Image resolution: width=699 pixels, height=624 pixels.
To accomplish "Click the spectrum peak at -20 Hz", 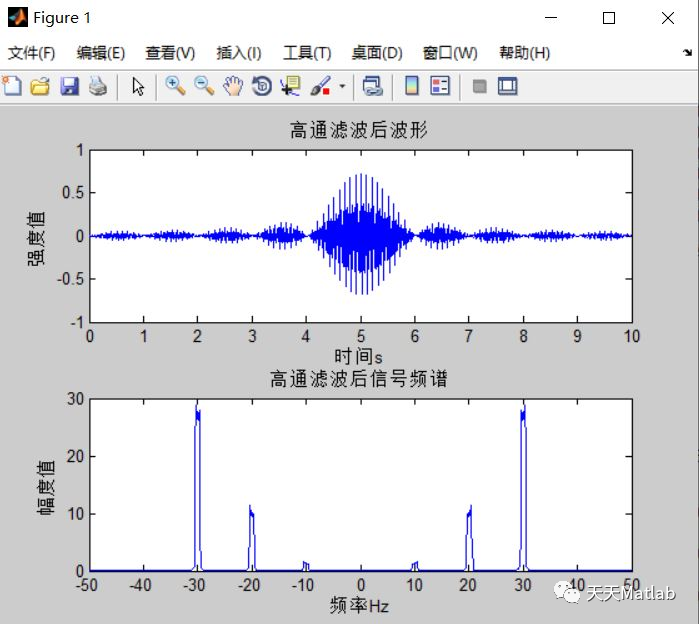I will 252,538.
